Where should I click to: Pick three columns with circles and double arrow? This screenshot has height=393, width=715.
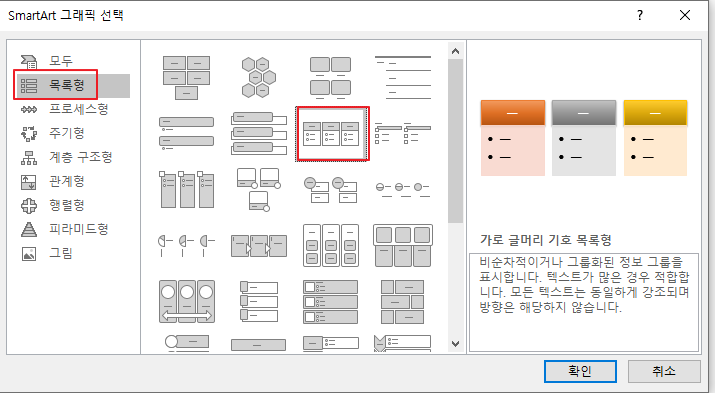coord(187,301)
